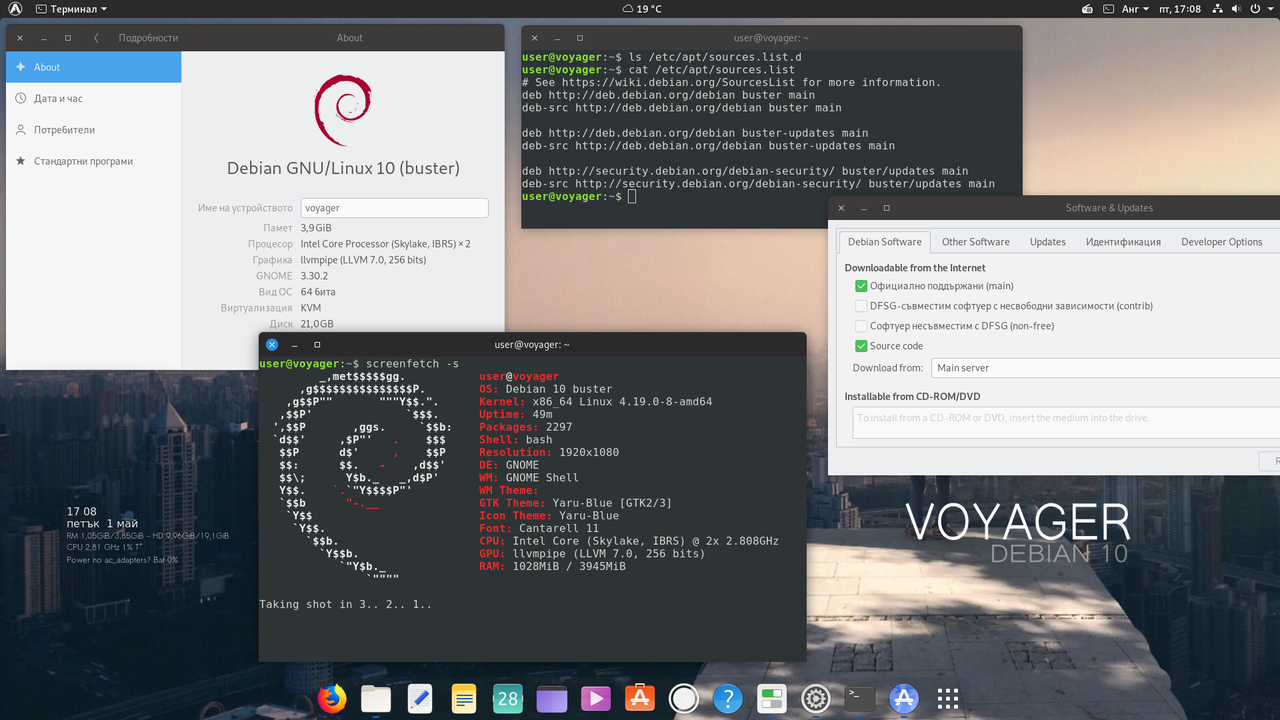Click the Downloadable from the Internet label
Image resolution: width=1280 pixels, height=720 pixels.
click(915, 268)
